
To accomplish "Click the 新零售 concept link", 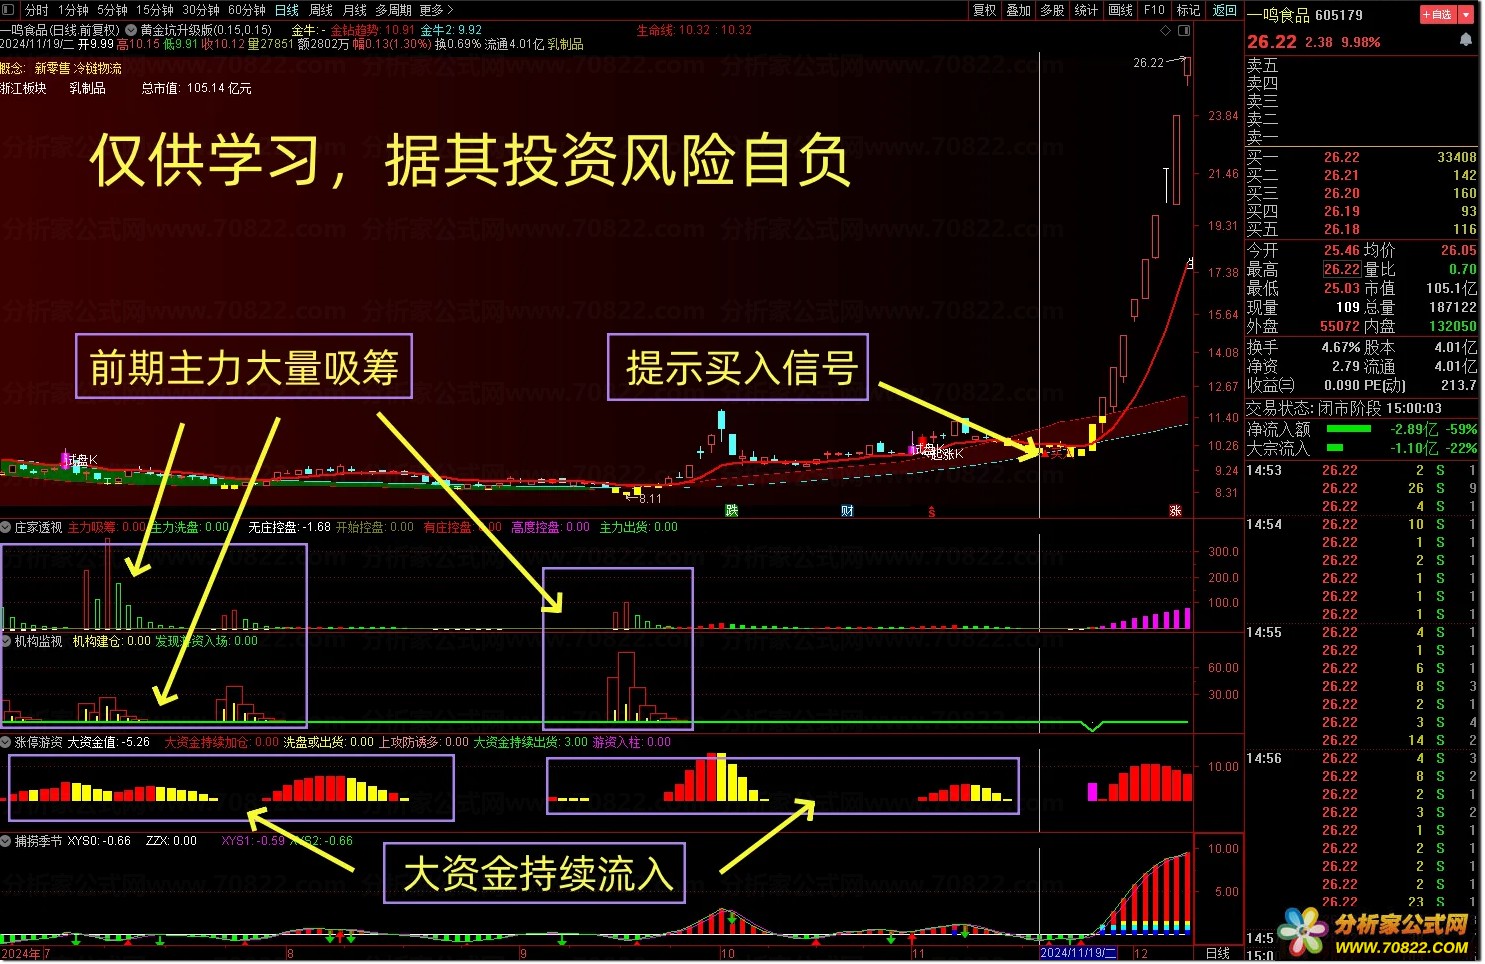I will [x=52, y=68].
